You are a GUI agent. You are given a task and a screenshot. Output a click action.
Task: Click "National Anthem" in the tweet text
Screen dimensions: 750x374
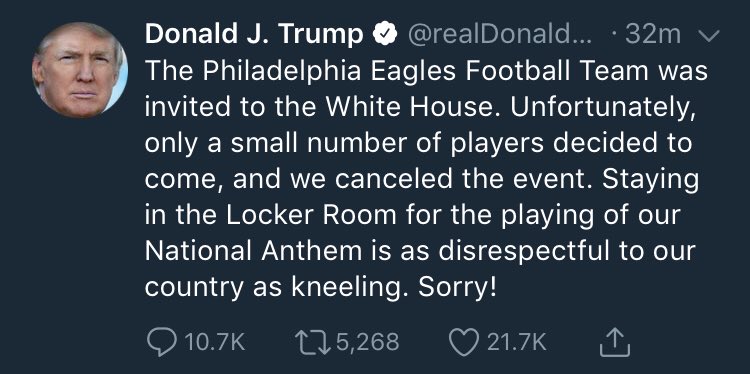[x=254, y=251]
